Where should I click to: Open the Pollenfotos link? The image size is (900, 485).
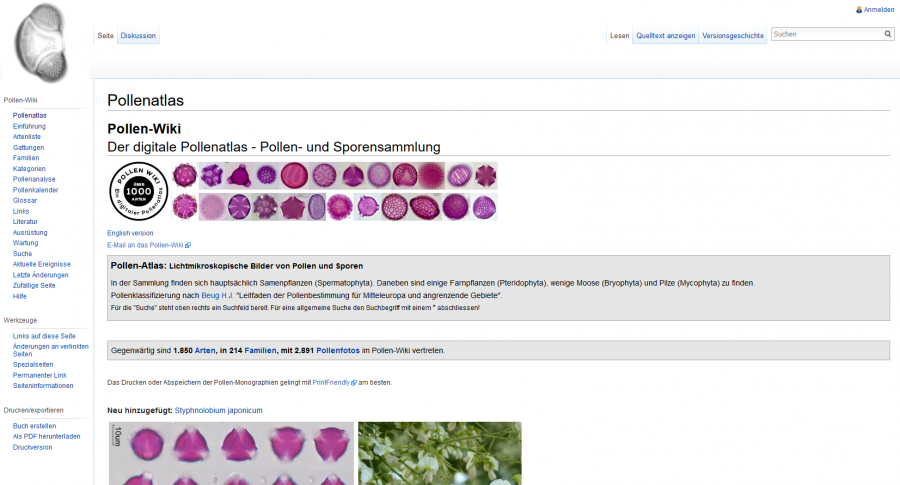338,350
